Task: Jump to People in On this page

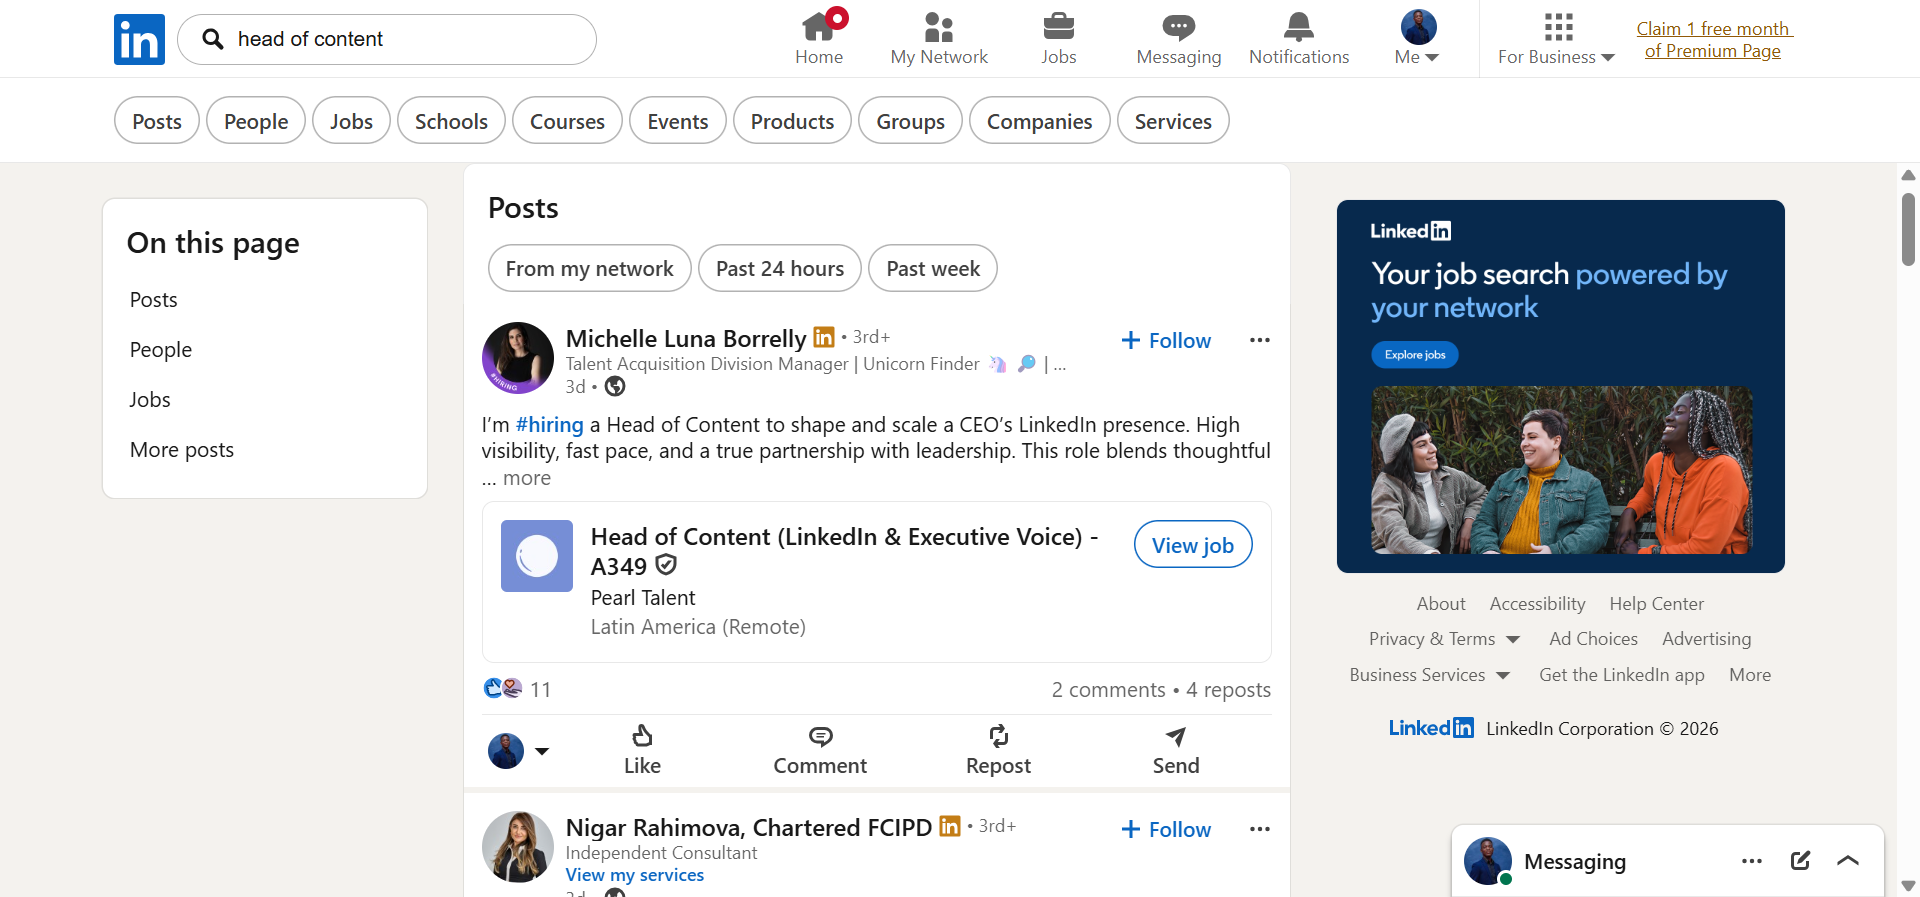Action: point(160,350)
